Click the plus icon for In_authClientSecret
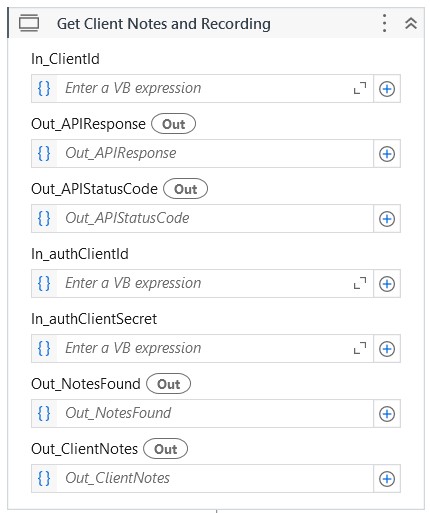This screenshot has width=430, height=513. click(x=387, y=349)
